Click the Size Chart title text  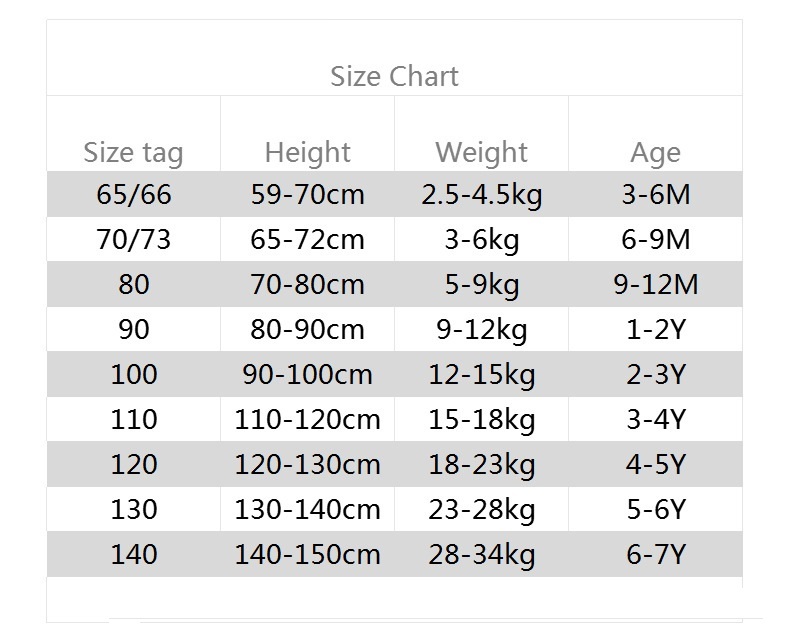394,77
